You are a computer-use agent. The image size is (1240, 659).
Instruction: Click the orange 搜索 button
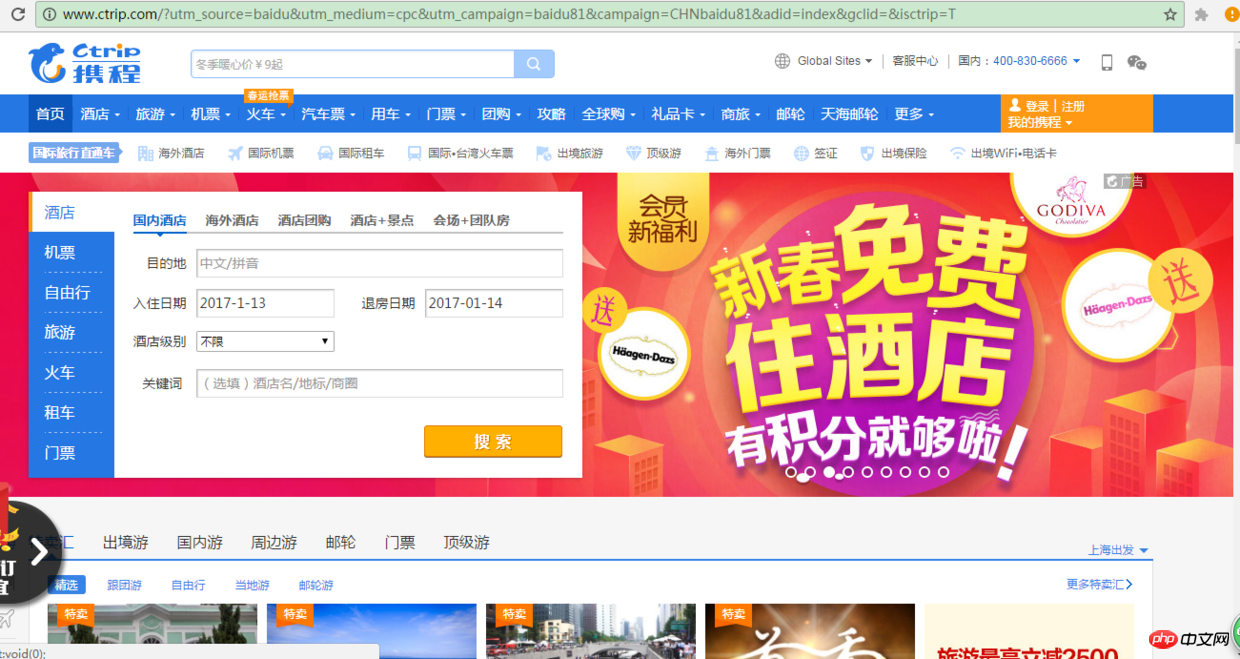coord(493,441)
